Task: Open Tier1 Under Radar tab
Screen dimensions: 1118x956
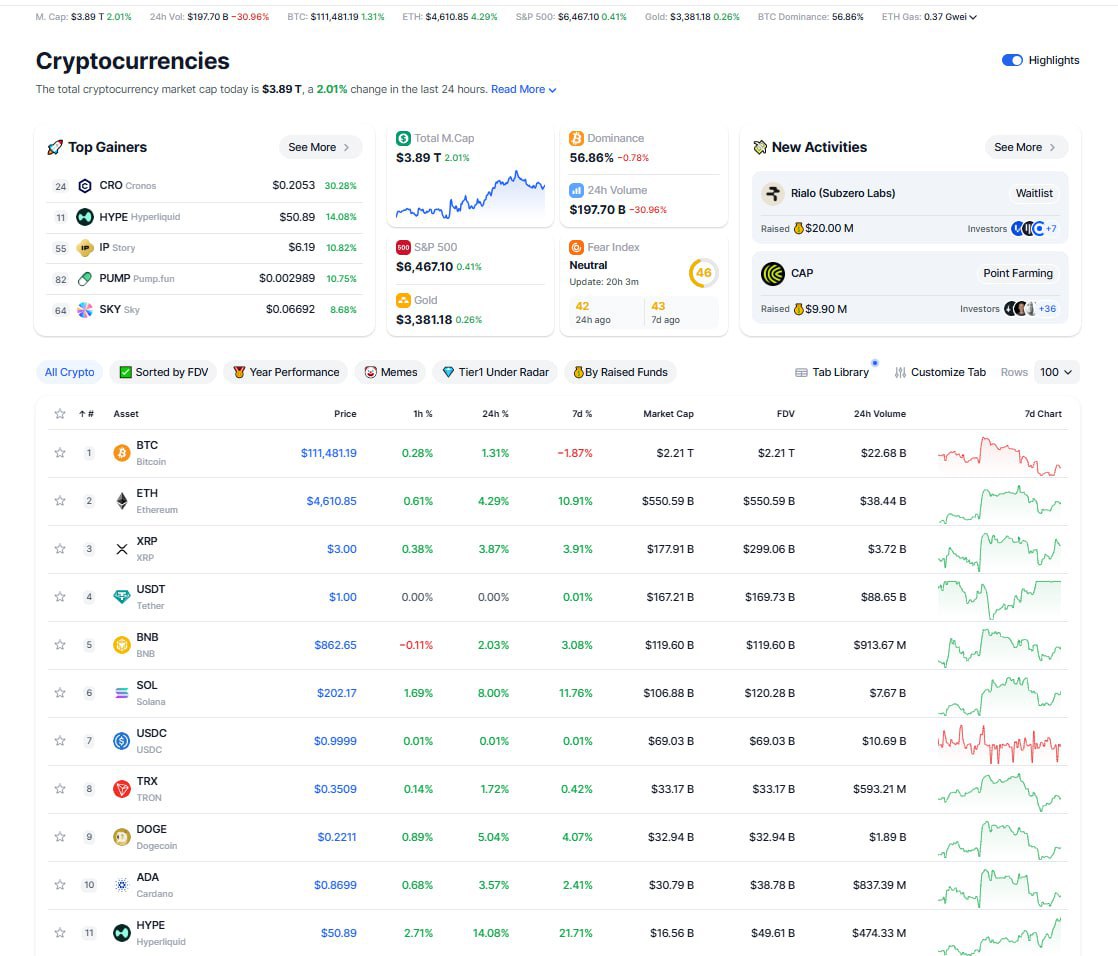Action: (496, 372)
